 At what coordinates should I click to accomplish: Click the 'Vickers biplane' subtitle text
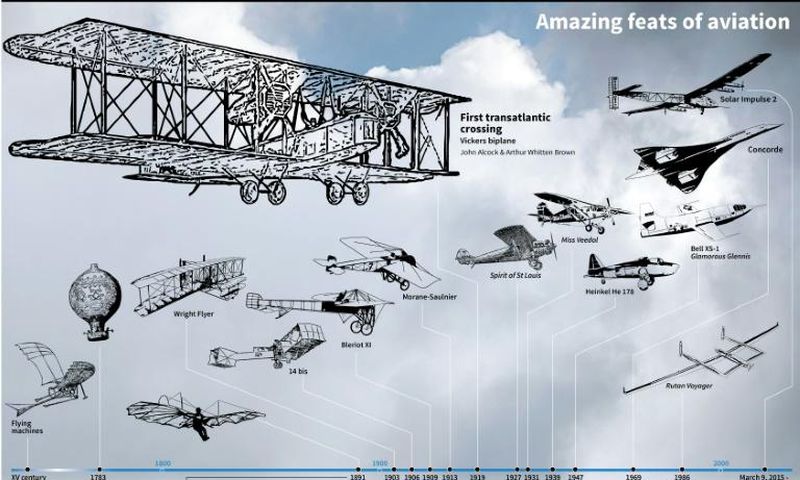[x=487, y=141]
